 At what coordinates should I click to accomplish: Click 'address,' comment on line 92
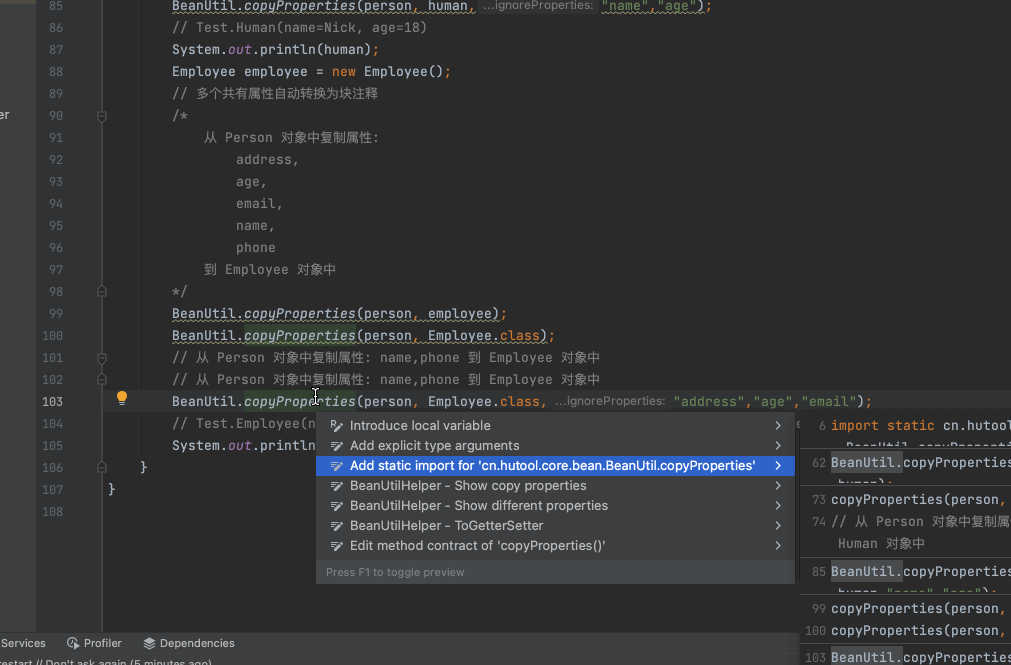tap(268, 160)
